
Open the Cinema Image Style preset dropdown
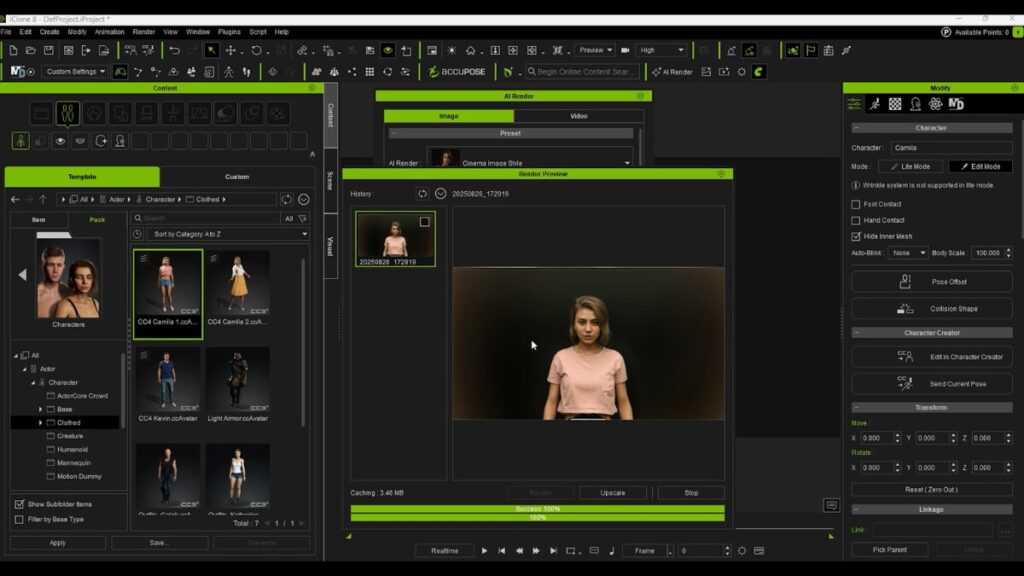(x=530, y=163)
